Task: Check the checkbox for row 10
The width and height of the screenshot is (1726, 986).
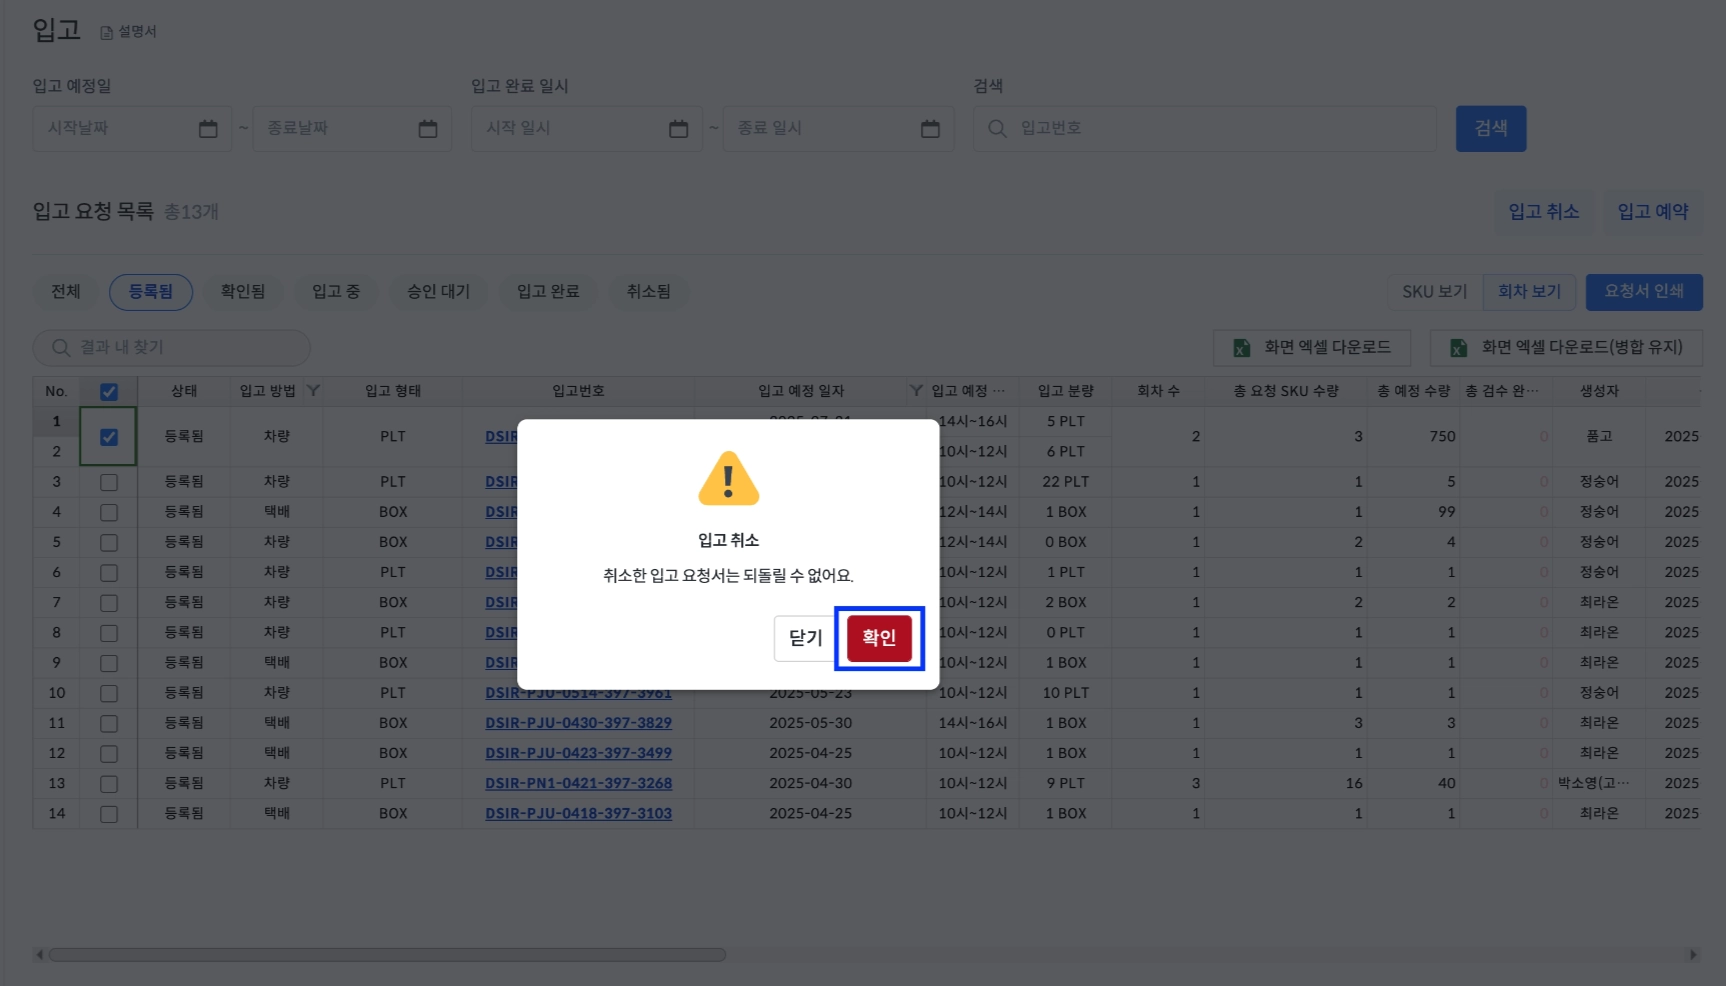Action: point(109,694)
